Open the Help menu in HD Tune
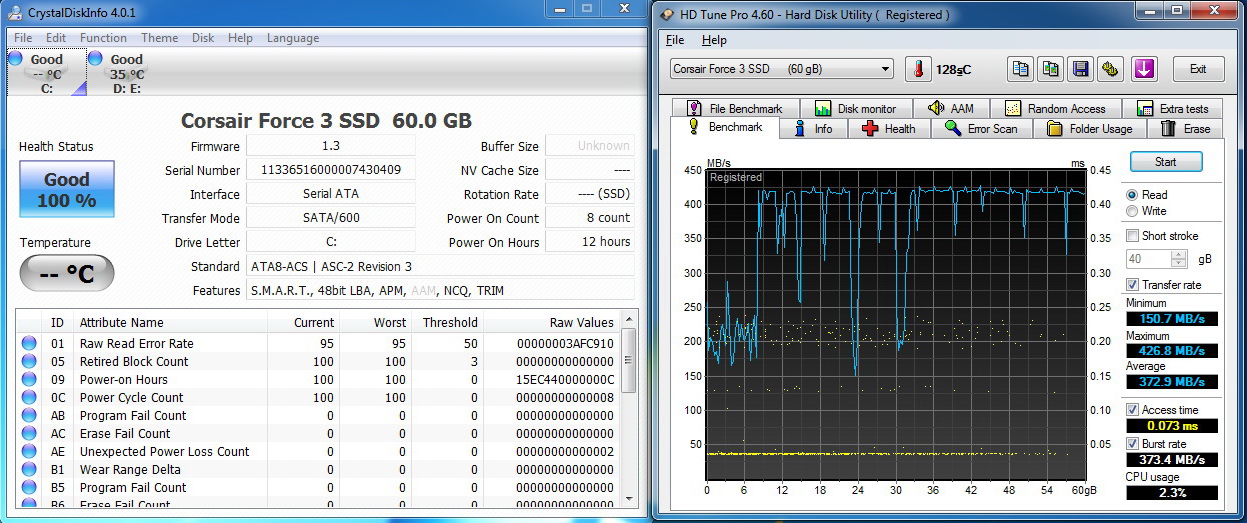The height and width of the screenshot is (523, 1247). click(x=714, y=40)
